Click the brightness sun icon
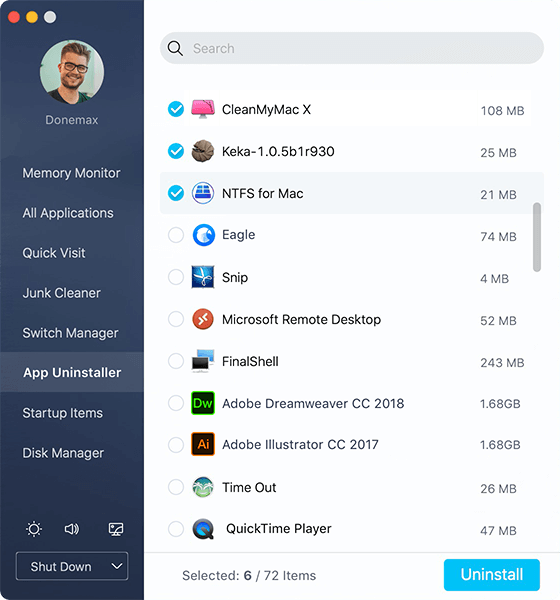The width and height of the screenshot is (560, 600). 34,529
